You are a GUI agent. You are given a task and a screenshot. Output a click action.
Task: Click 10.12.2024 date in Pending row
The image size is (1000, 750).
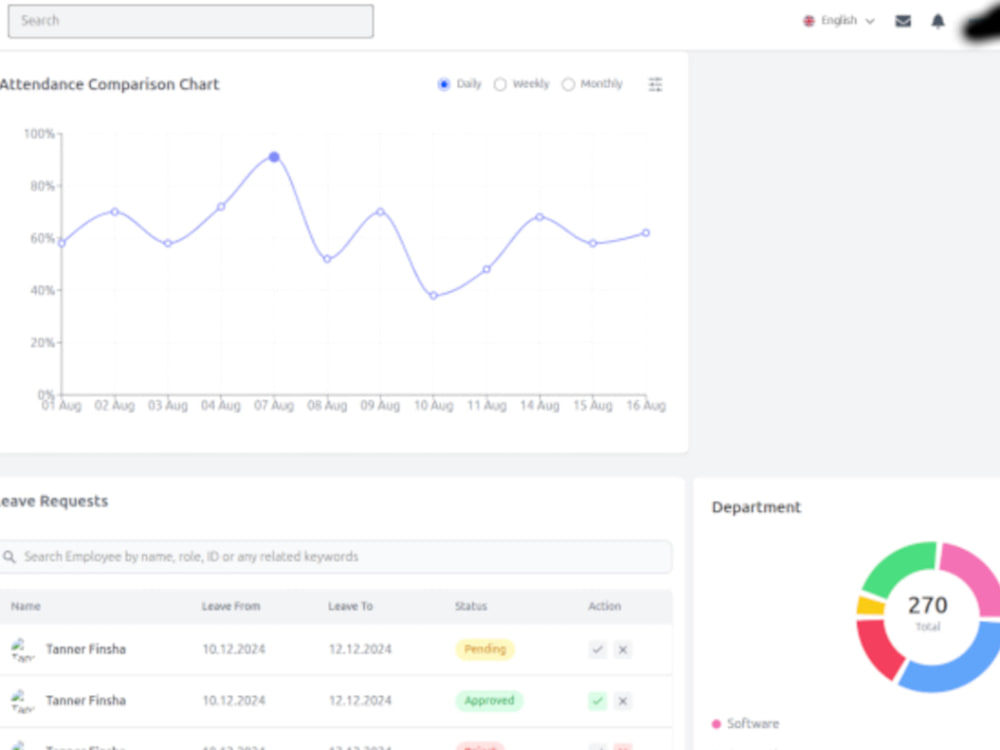tap(233, 649)
